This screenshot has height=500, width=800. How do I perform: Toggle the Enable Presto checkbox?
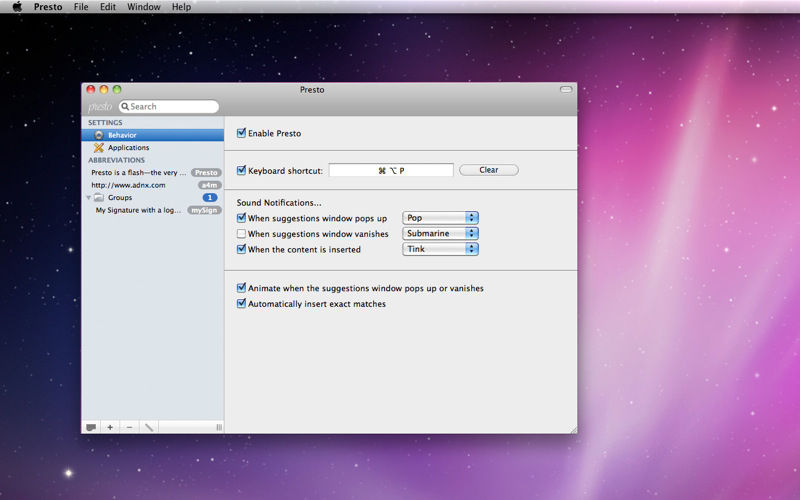pos(241,133)
